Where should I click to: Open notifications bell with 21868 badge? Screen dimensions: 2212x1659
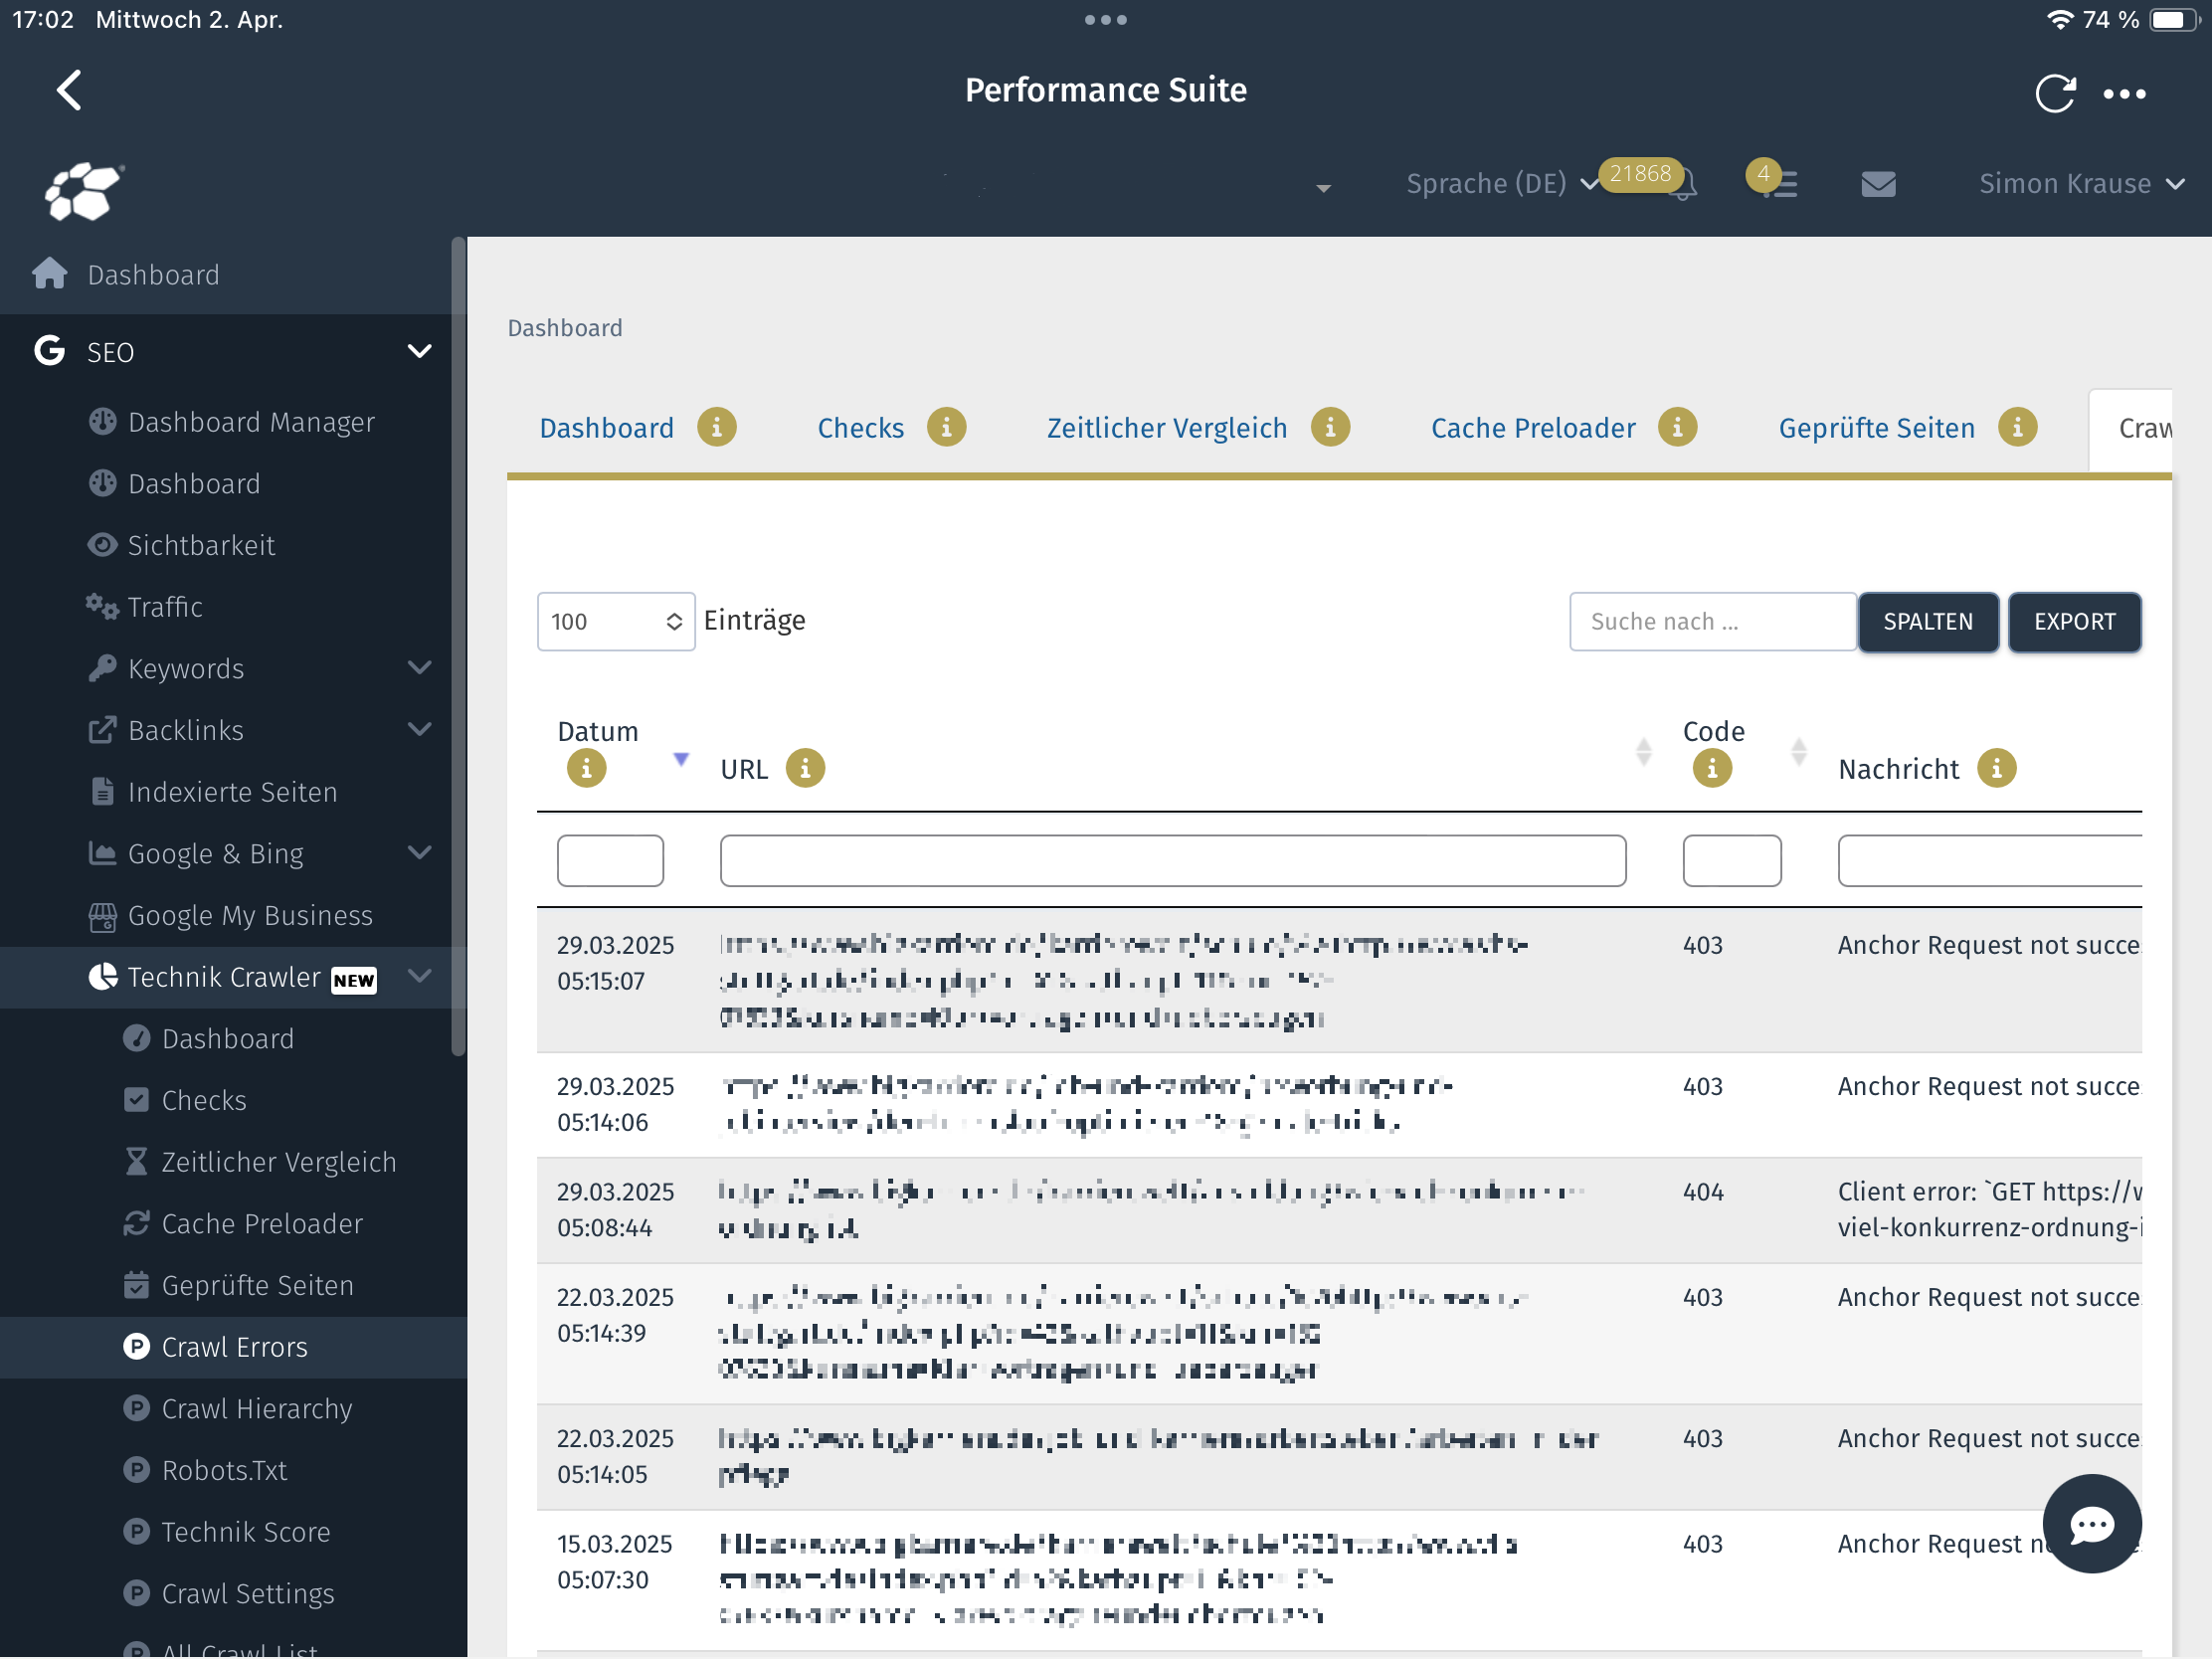(1684, 186)
